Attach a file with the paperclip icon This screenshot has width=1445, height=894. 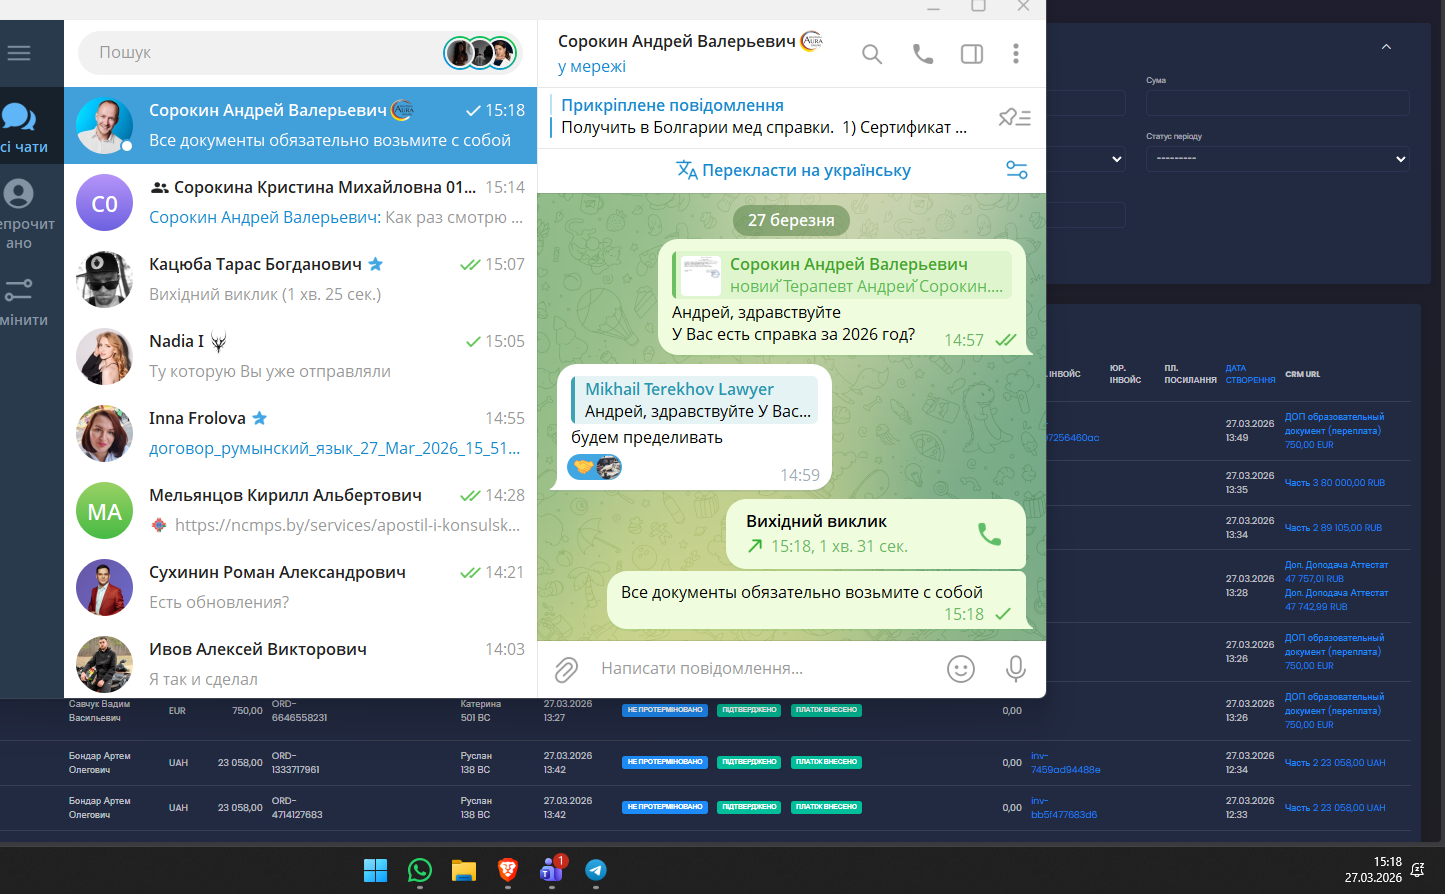pos(566,669)
